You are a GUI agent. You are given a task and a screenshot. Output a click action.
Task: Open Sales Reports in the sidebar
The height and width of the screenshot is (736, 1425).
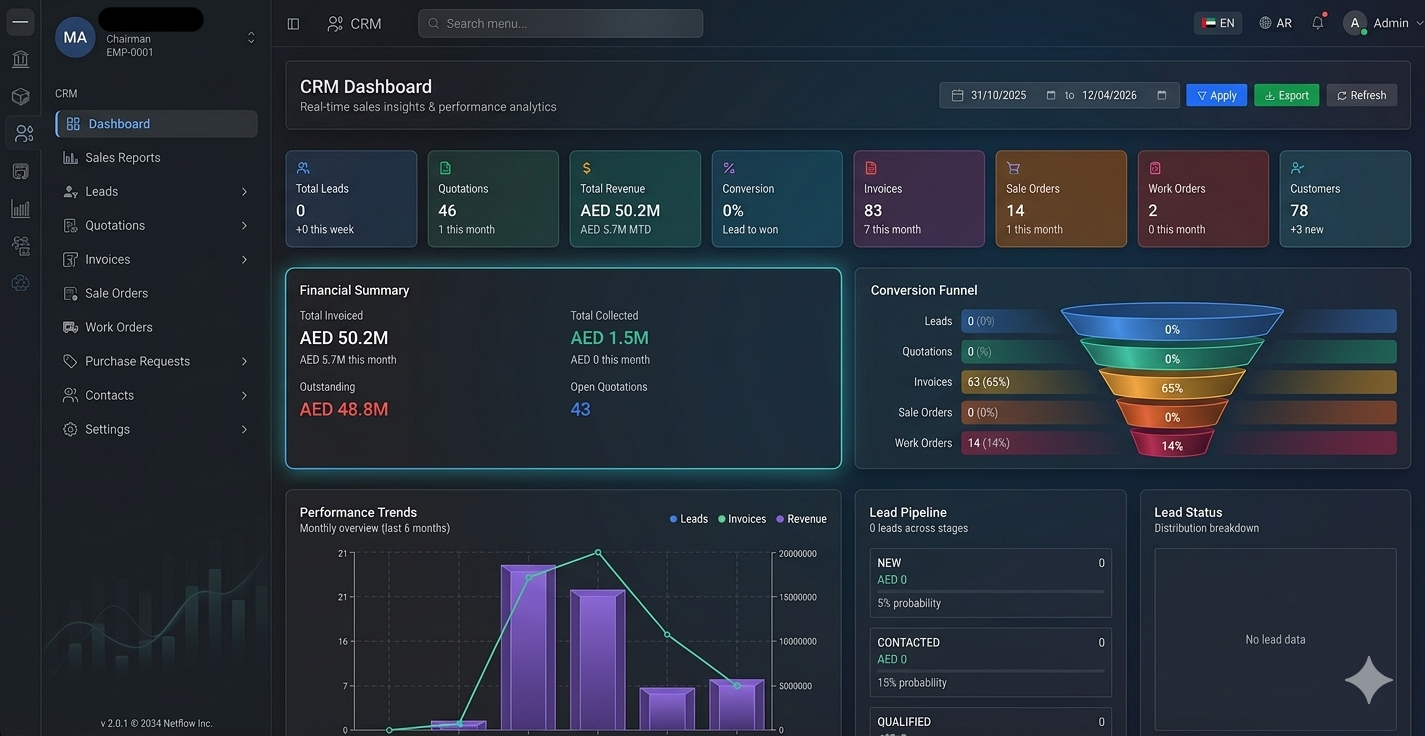coord(122,158)
